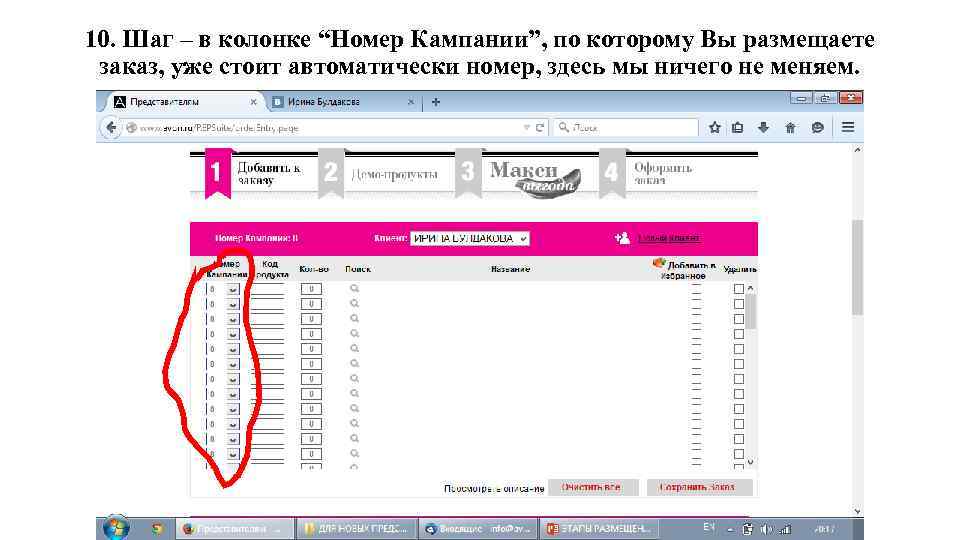
Task: Open the Посмотреть описание link
Action: tap(493, 489)
